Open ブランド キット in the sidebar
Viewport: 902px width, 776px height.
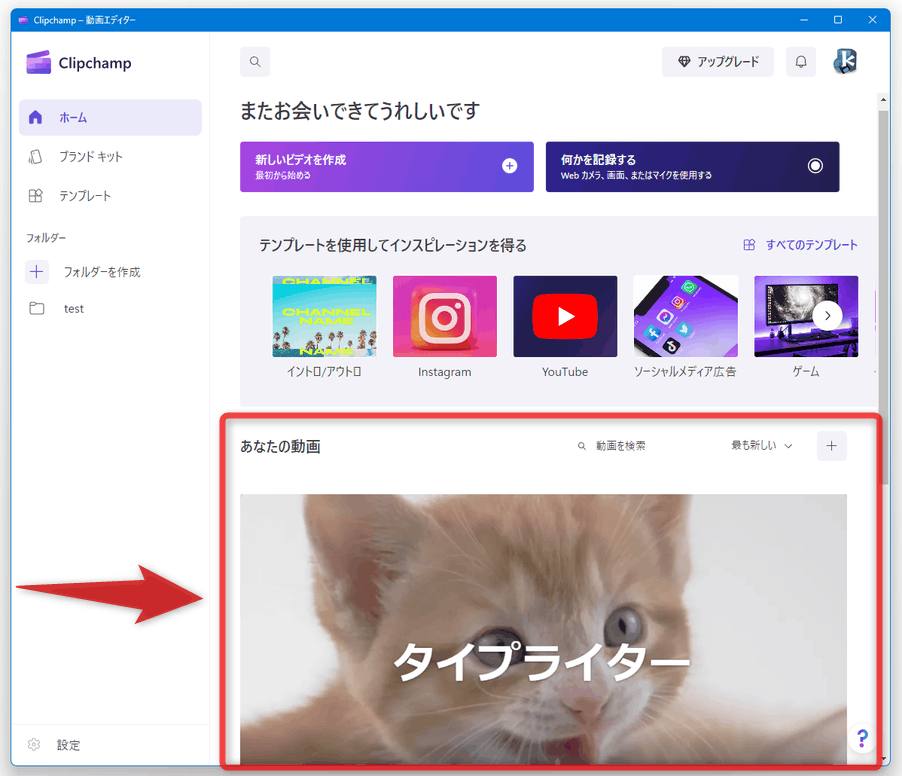[x=110, y=156]
